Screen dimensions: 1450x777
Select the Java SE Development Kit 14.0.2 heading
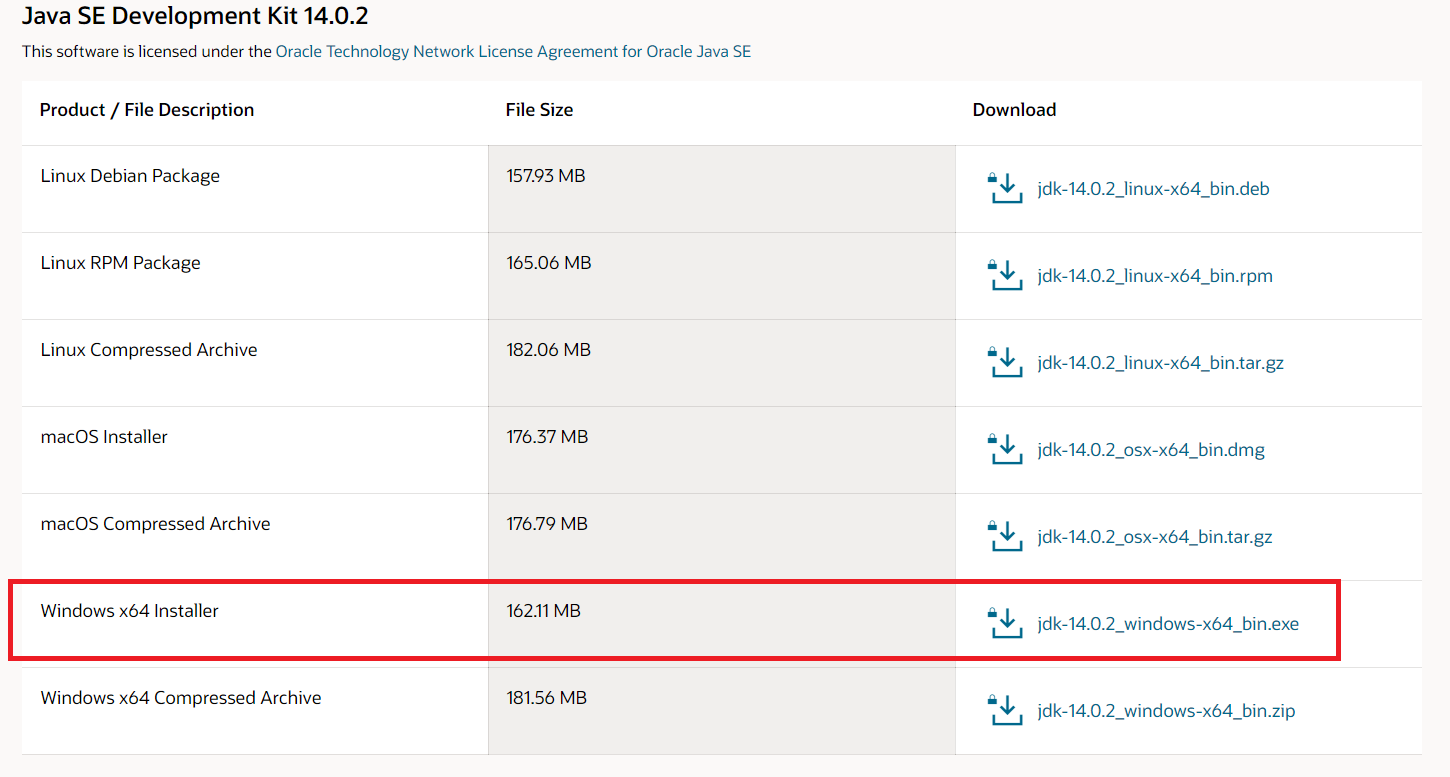[x=195, y=16]
